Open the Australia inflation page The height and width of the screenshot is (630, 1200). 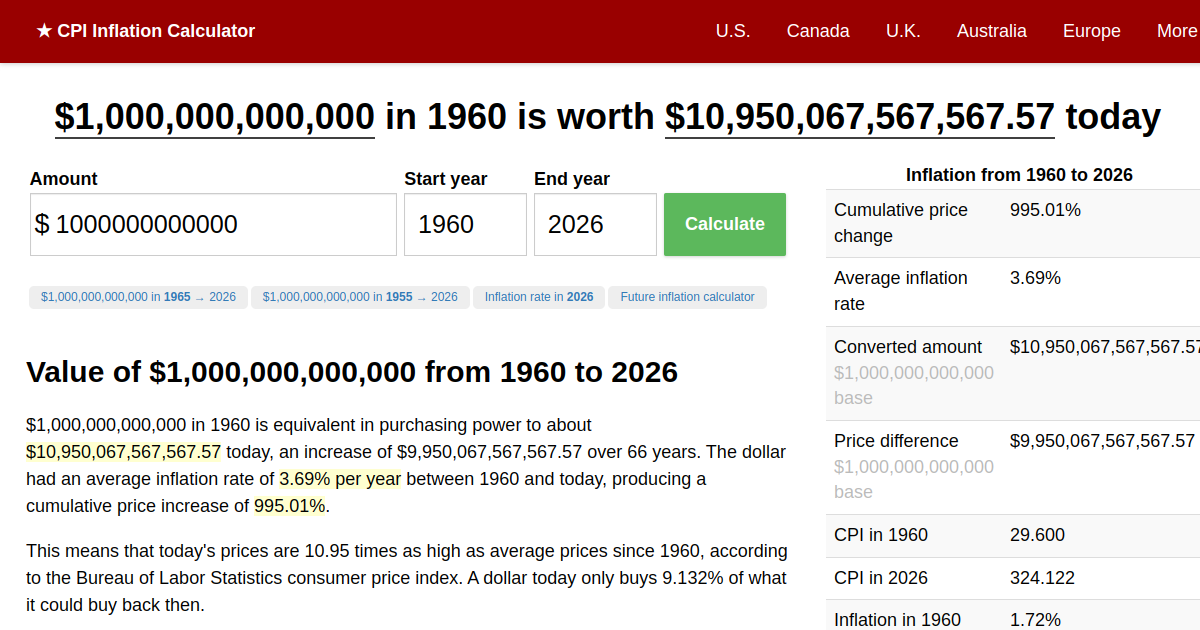991,31
